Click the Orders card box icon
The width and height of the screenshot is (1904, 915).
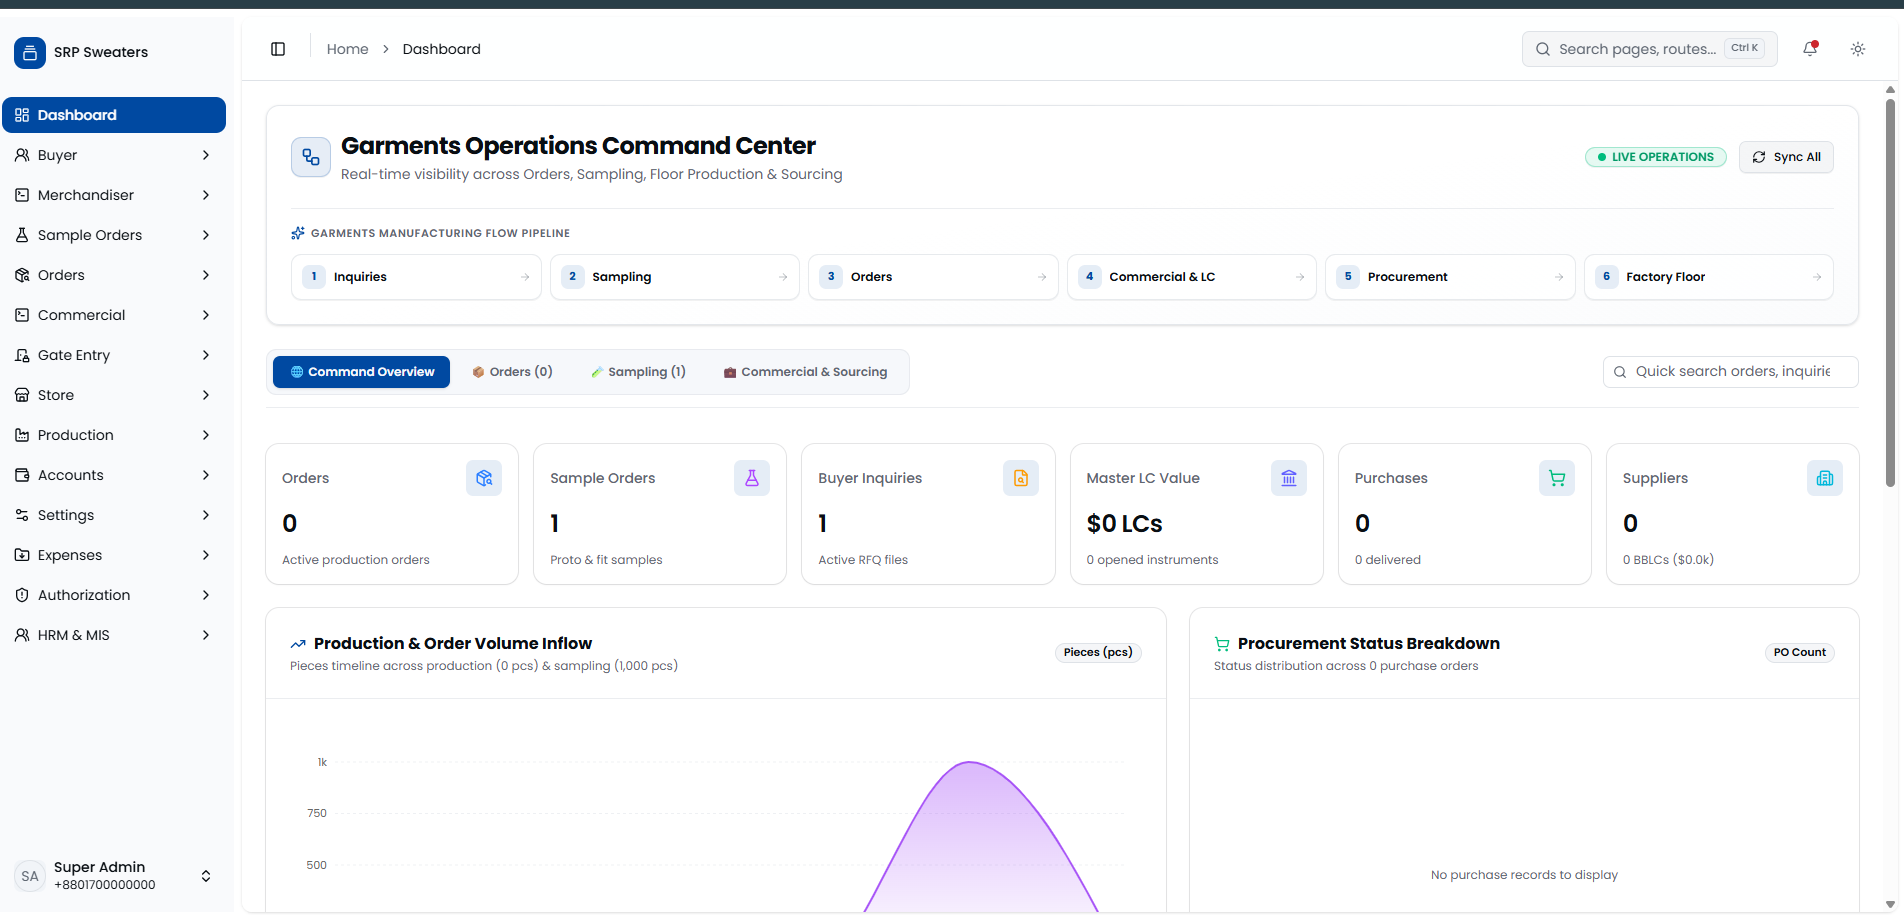[x=484, y=478]
